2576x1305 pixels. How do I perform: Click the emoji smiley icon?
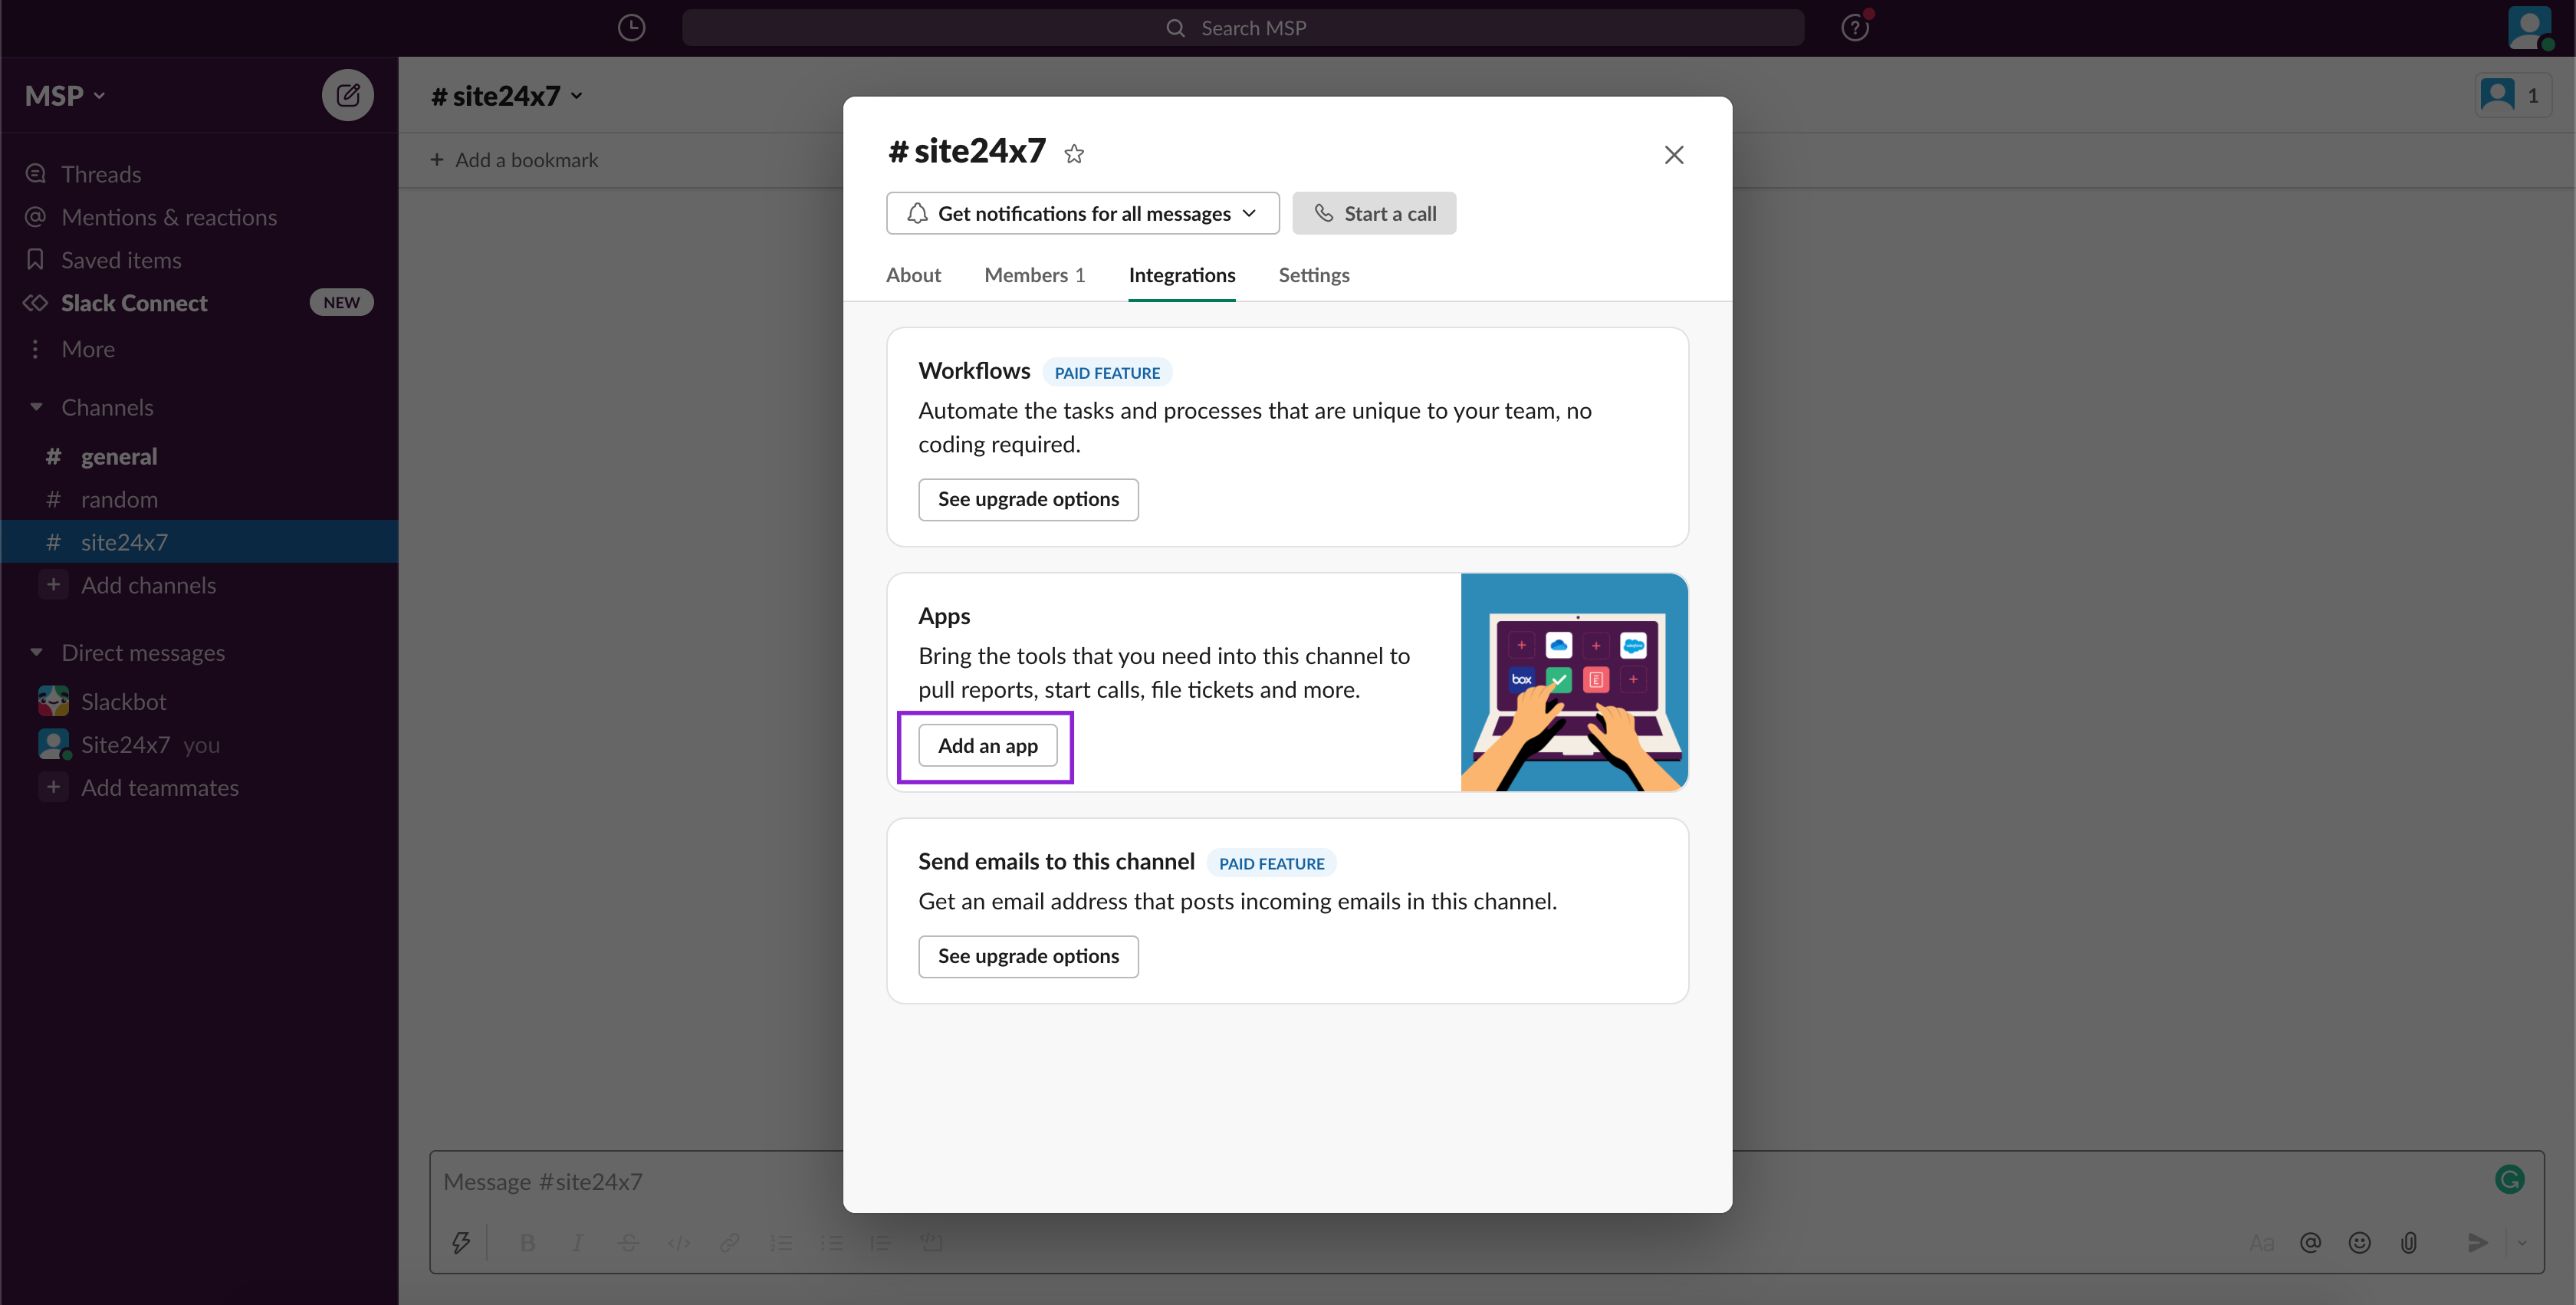click(x=2359, y=1242)
